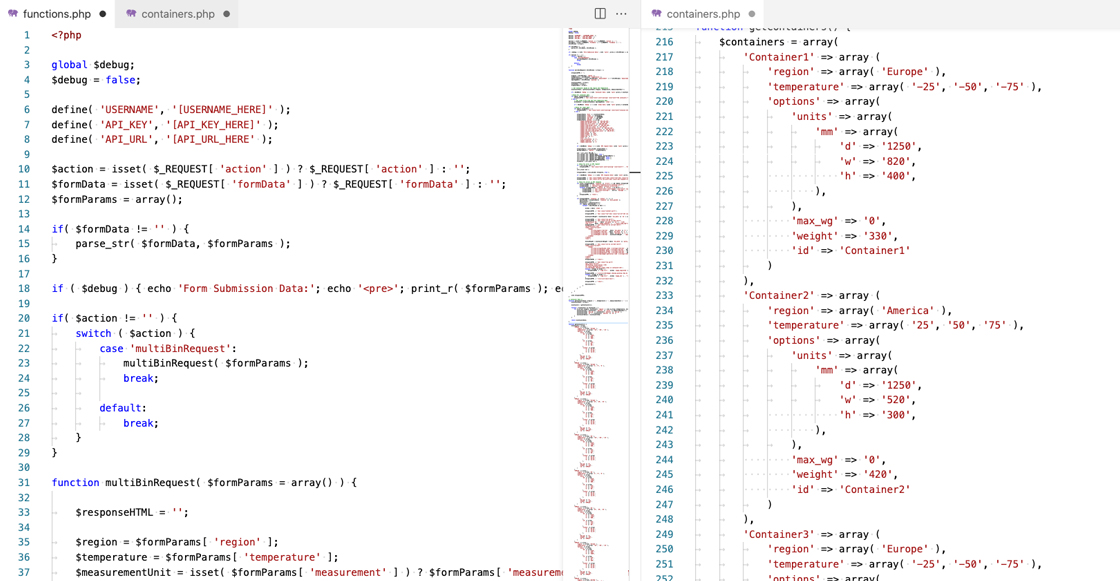Activate the right-pane containers.php tab
1120x581 pixels.
coord(703,14)
